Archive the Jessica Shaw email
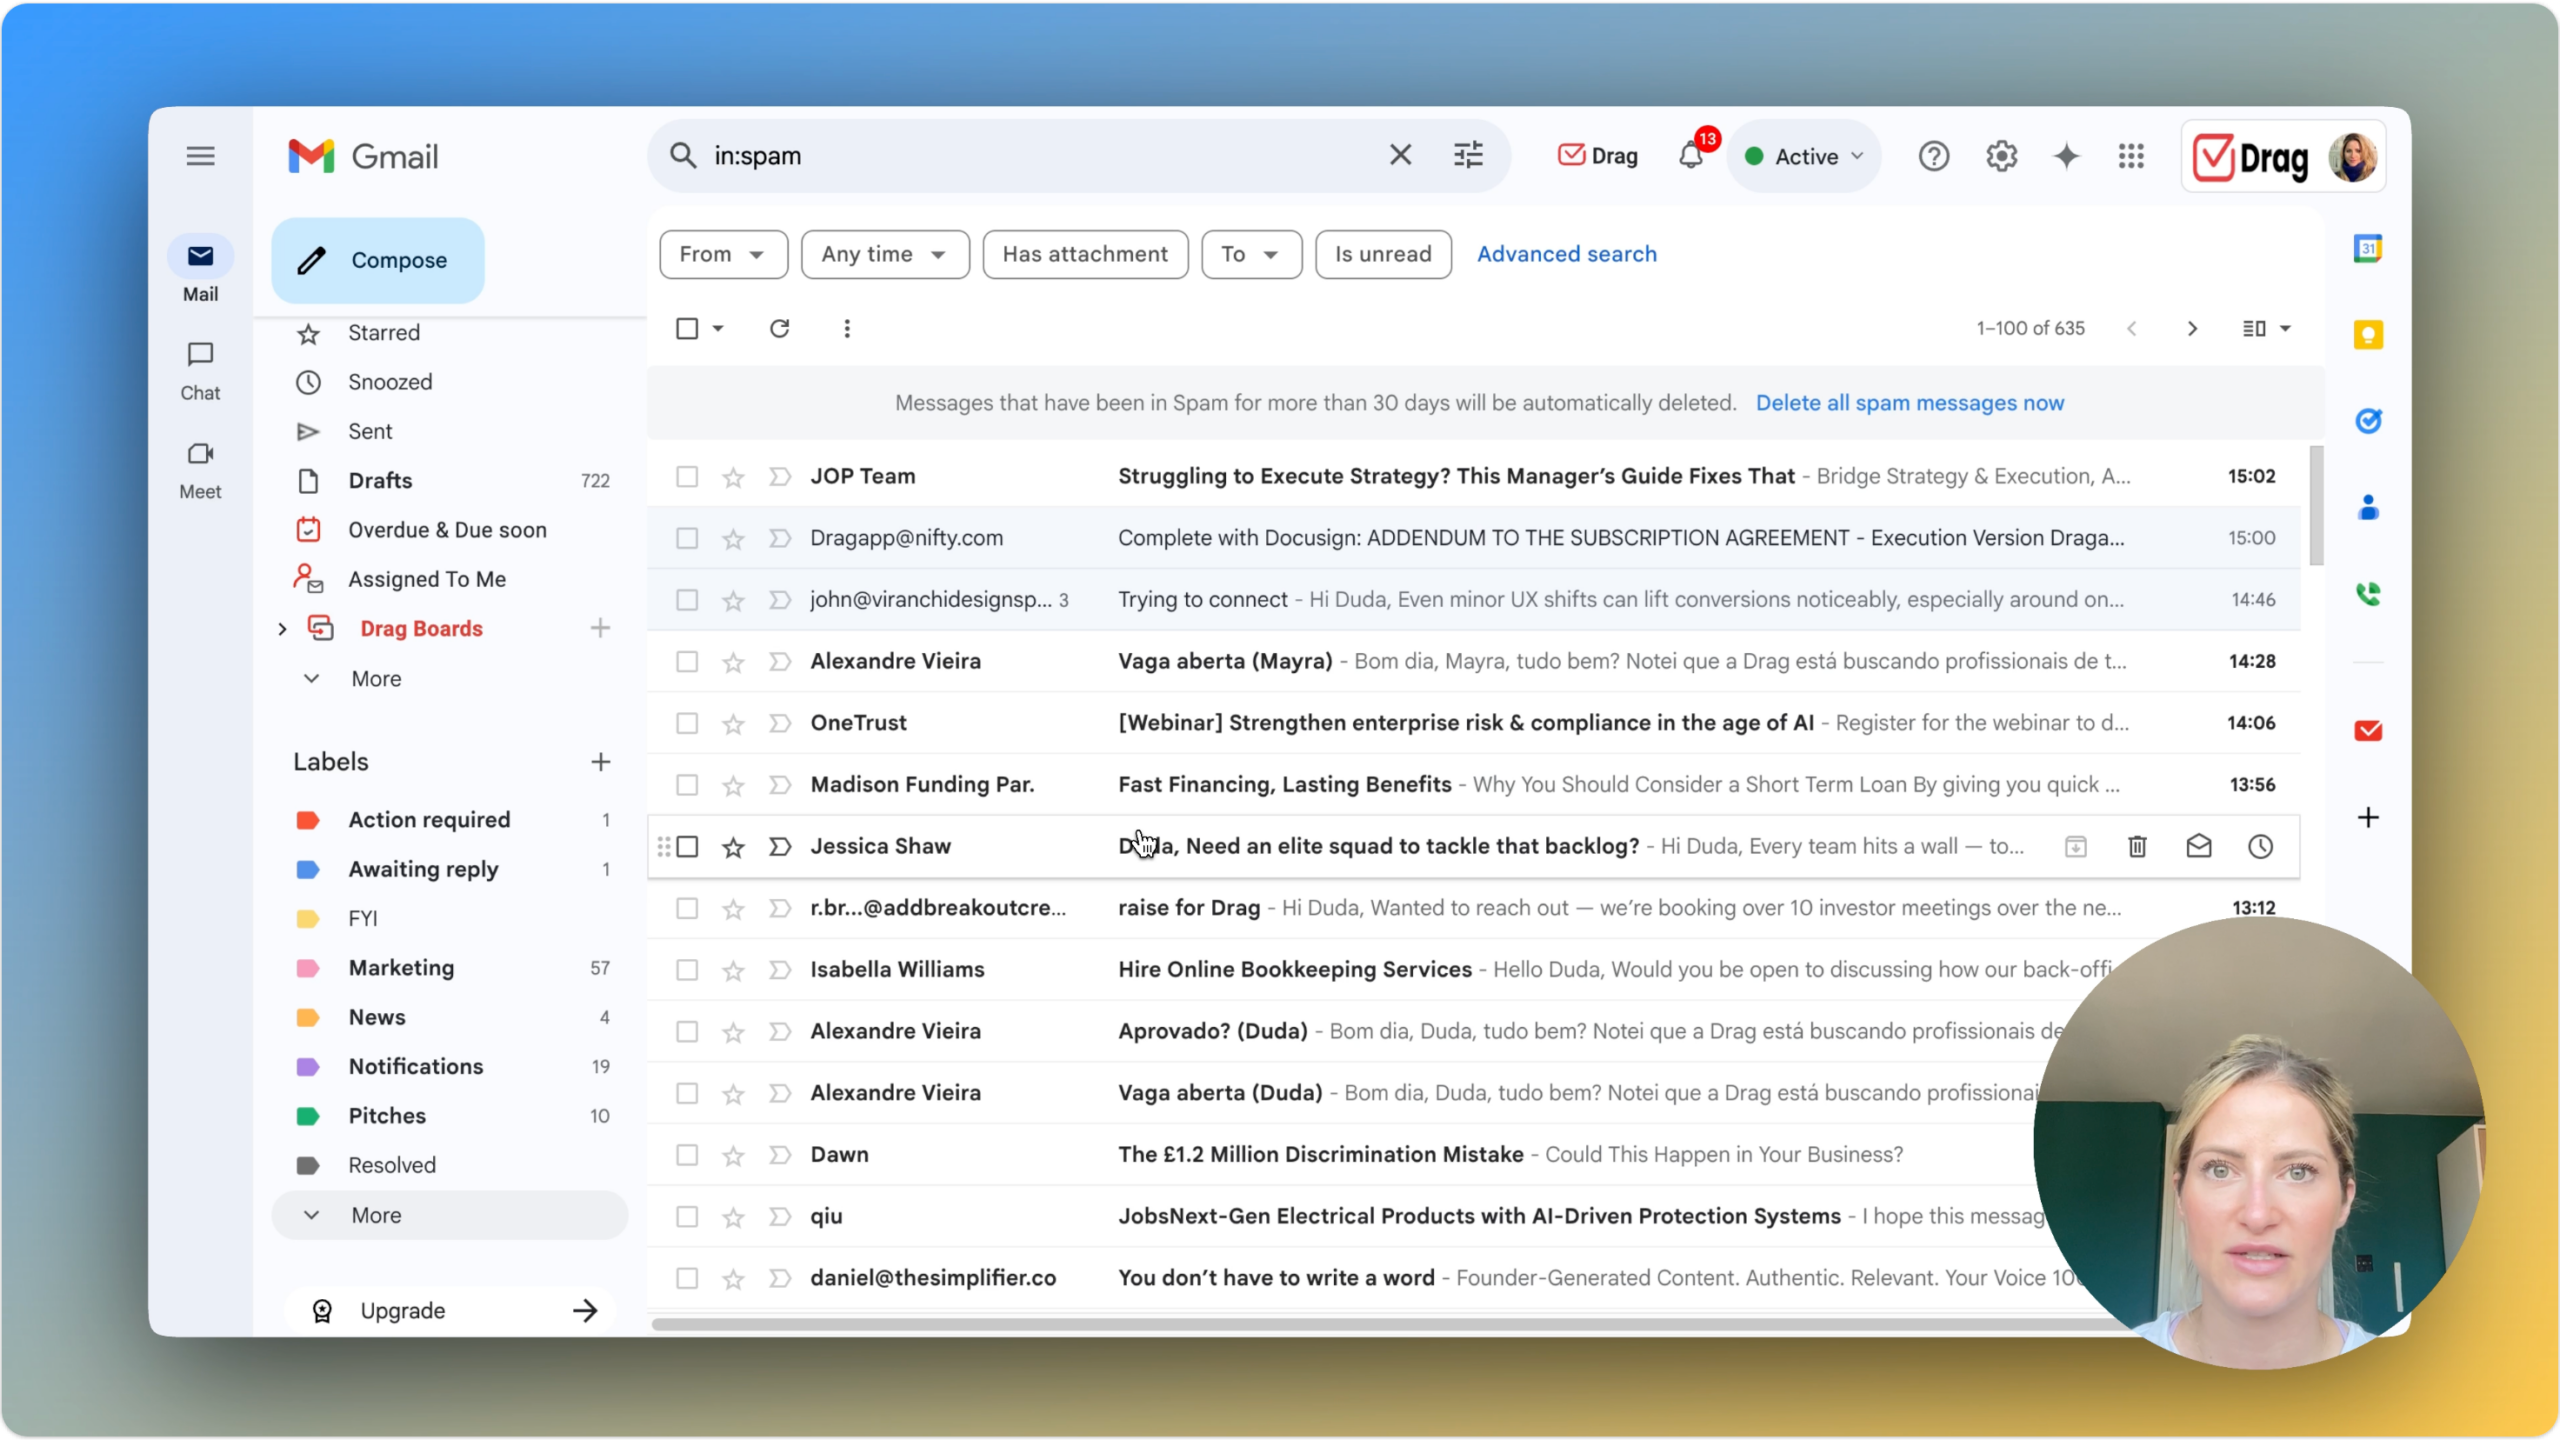 click(x=2075, y=846)
